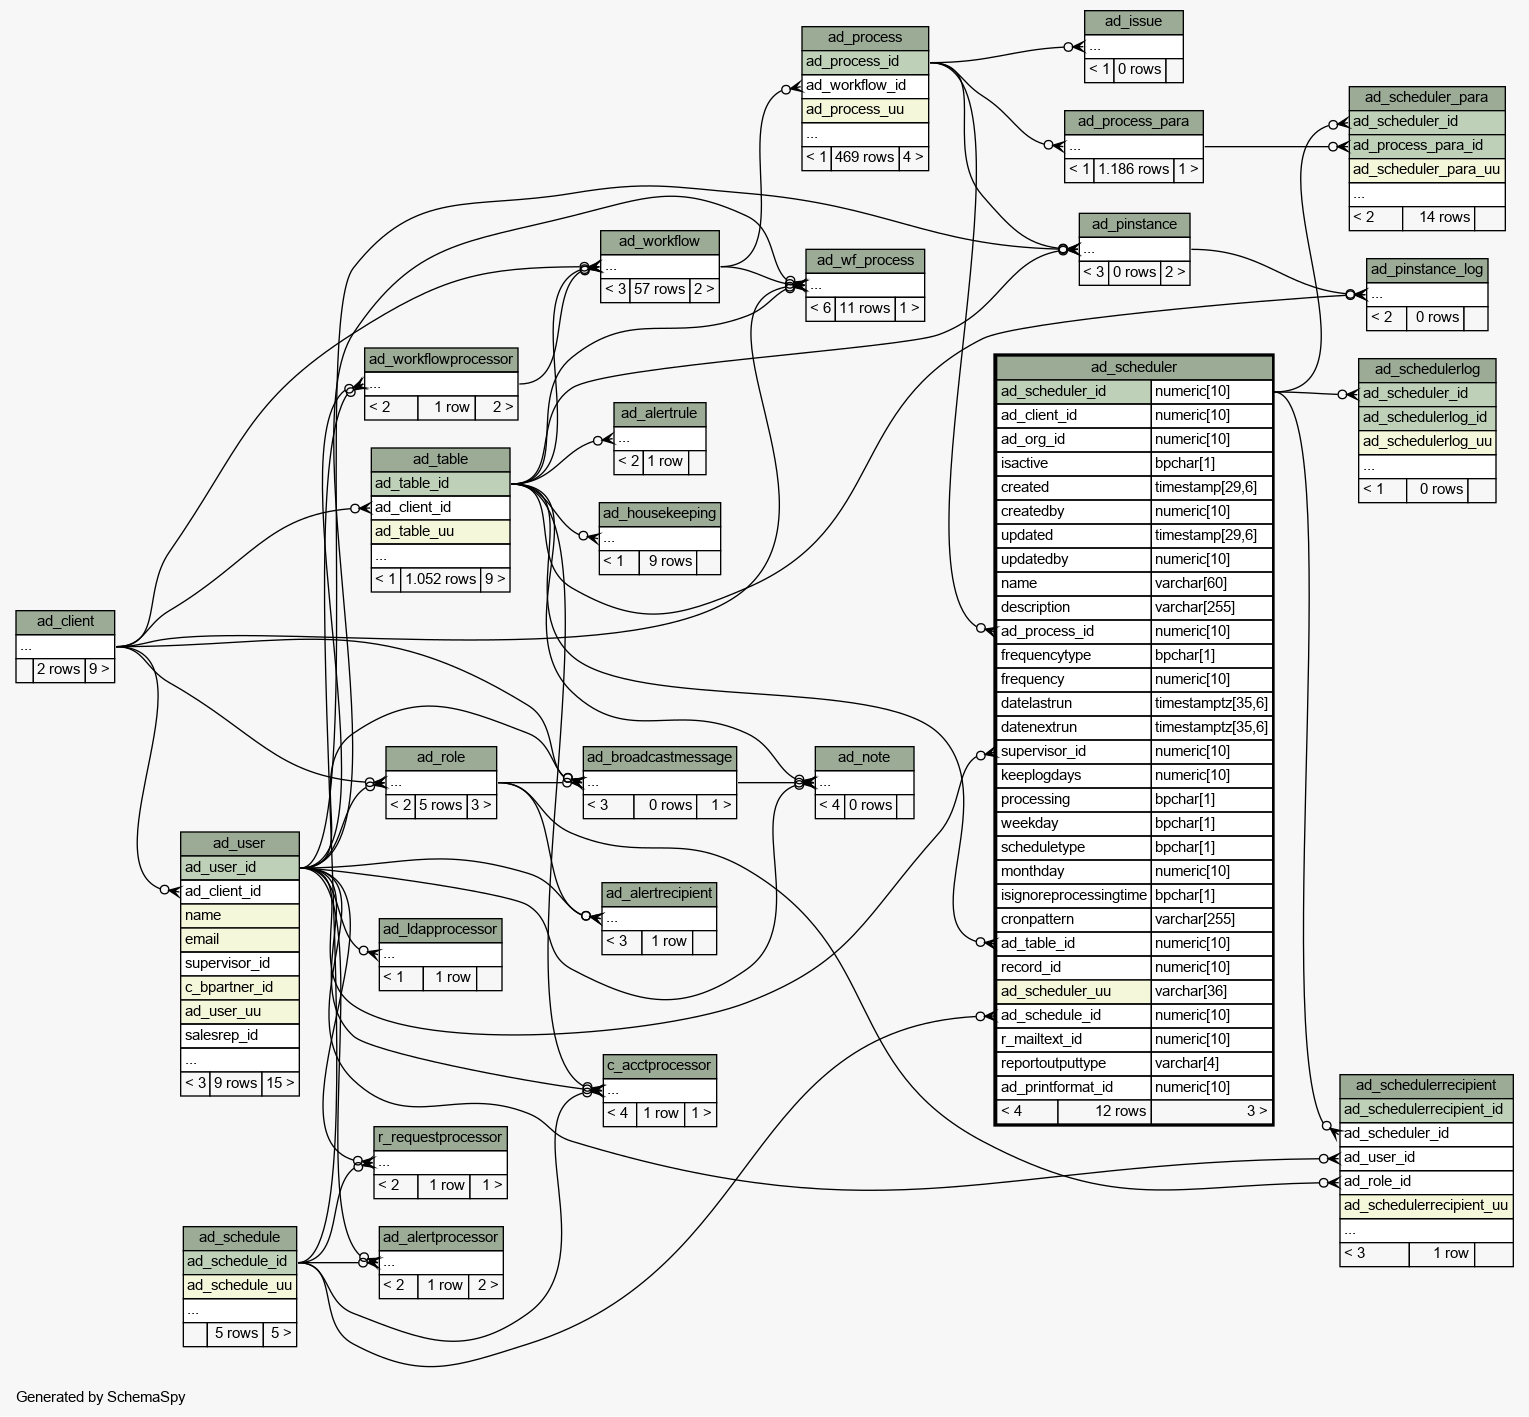Select ad_role_id column in ad_schedulerrecipient

coord(1426,1182)
